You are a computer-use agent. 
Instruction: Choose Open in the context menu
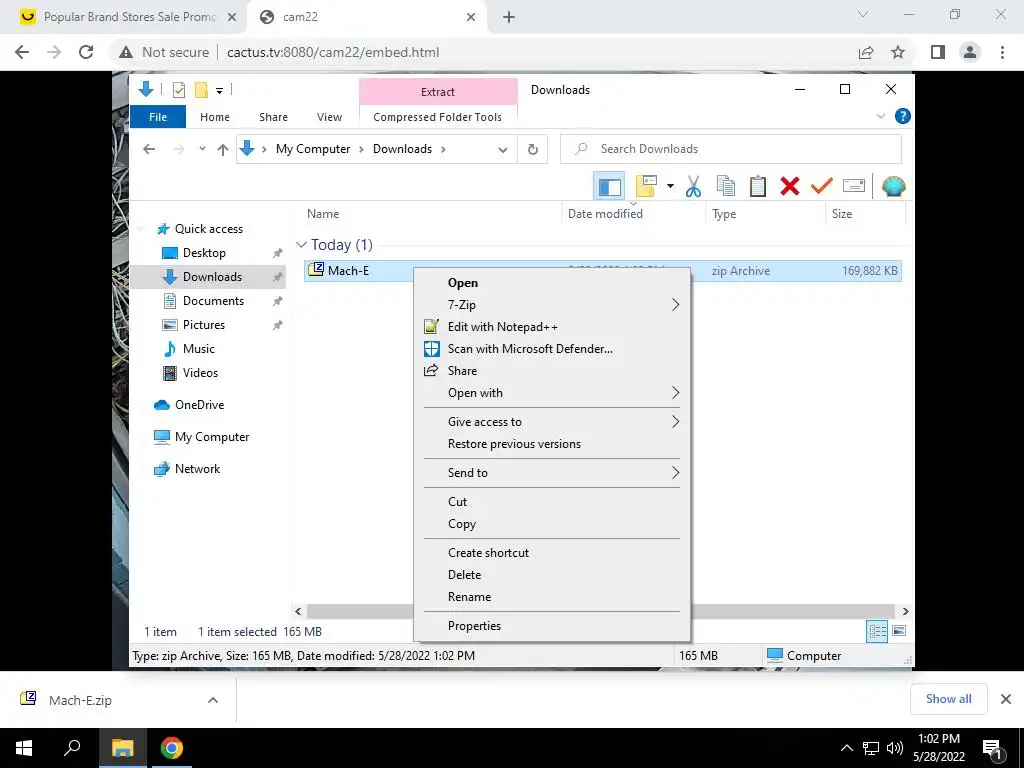click(552, 283)
